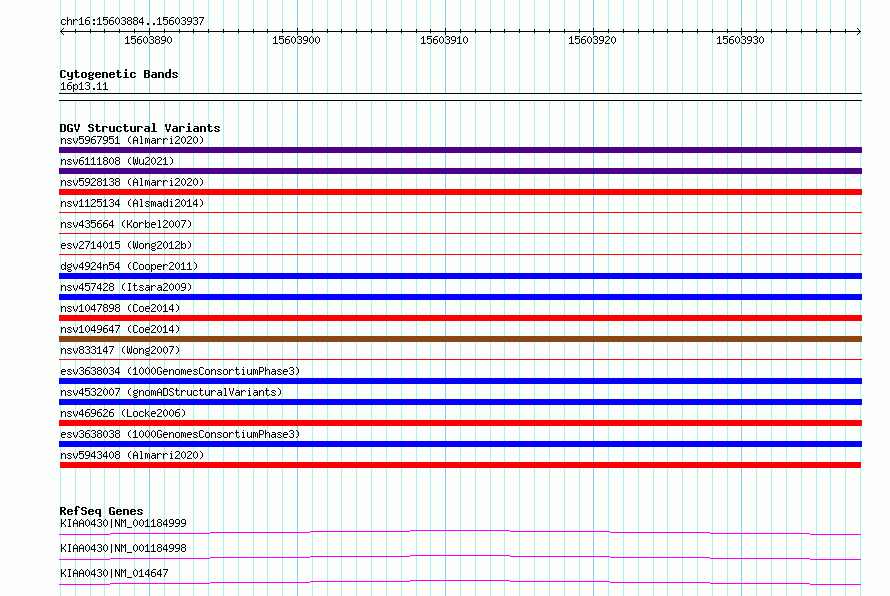Click variant label dgv4924n54 (Cooper2011)
Image resolution: width=890 pixels, height=596 pixels.
click(129, 266)
